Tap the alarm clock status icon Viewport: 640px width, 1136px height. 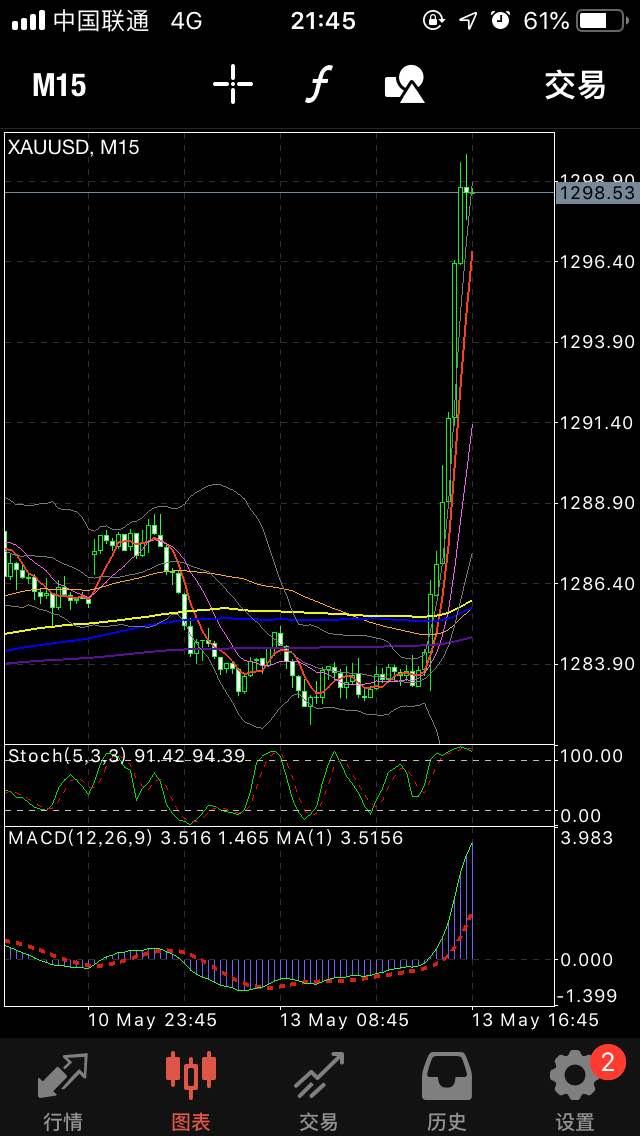pyautogui.click(x=500, y=21)
